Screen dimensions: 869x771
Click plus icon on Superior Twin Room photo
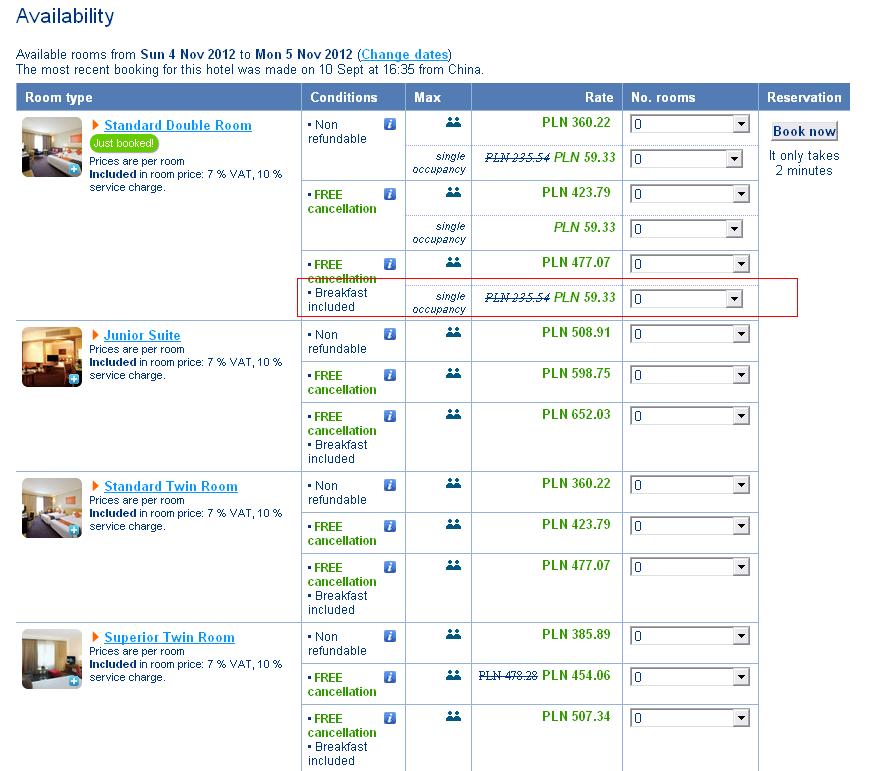click(74, 681)
